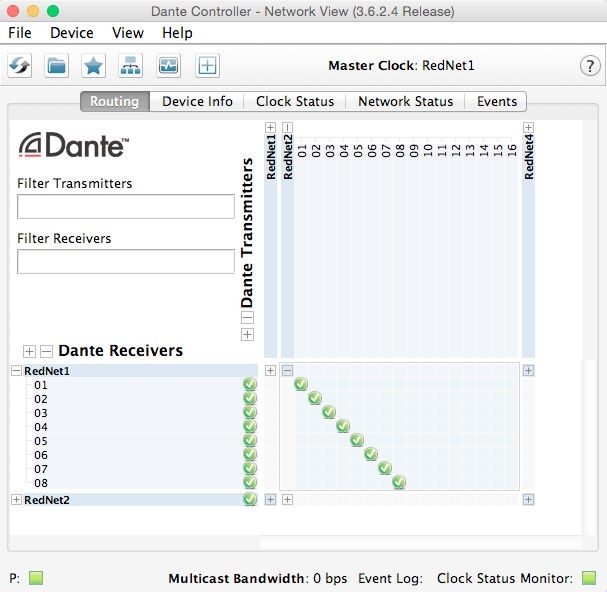Click the star favorites toolbar icon
This screenshot has height=592, width=607.
pos(93,66)
